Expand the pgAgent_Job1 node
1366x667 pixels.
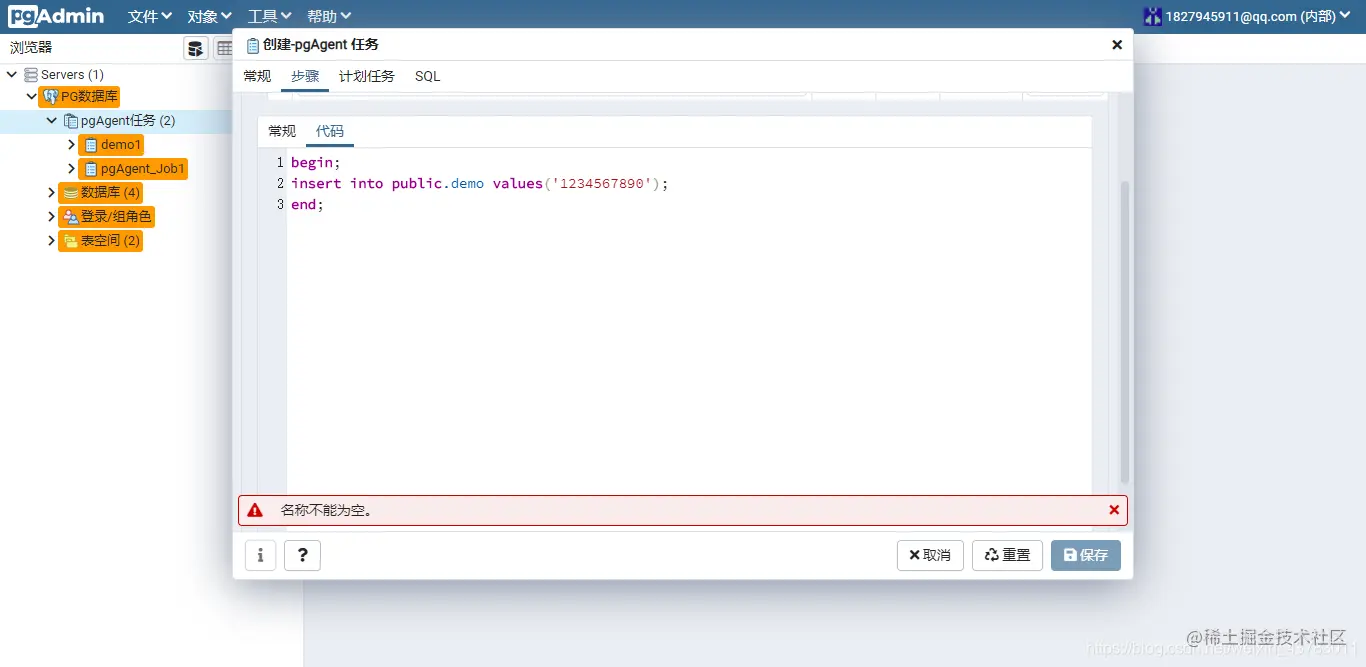[x=71, y=169]
